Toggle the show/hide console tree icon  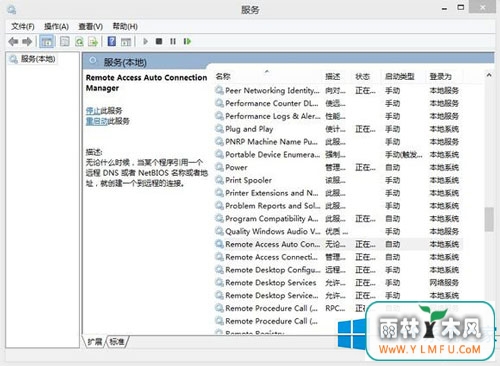point(47,42)
